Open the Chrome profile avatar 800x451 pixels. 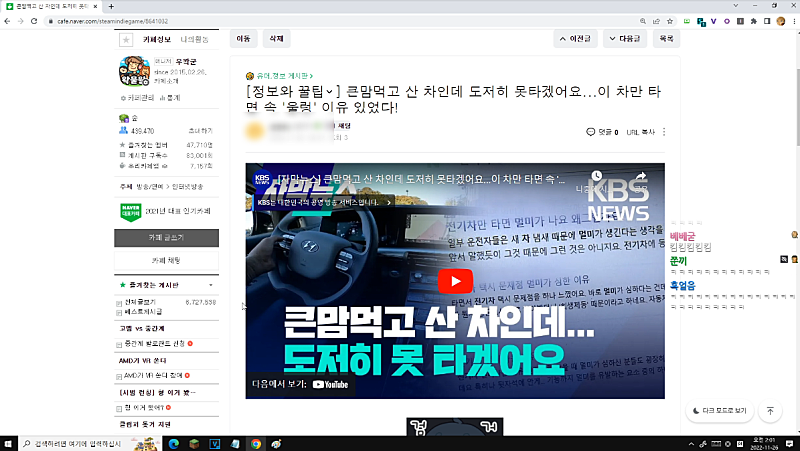coord(781,21)
